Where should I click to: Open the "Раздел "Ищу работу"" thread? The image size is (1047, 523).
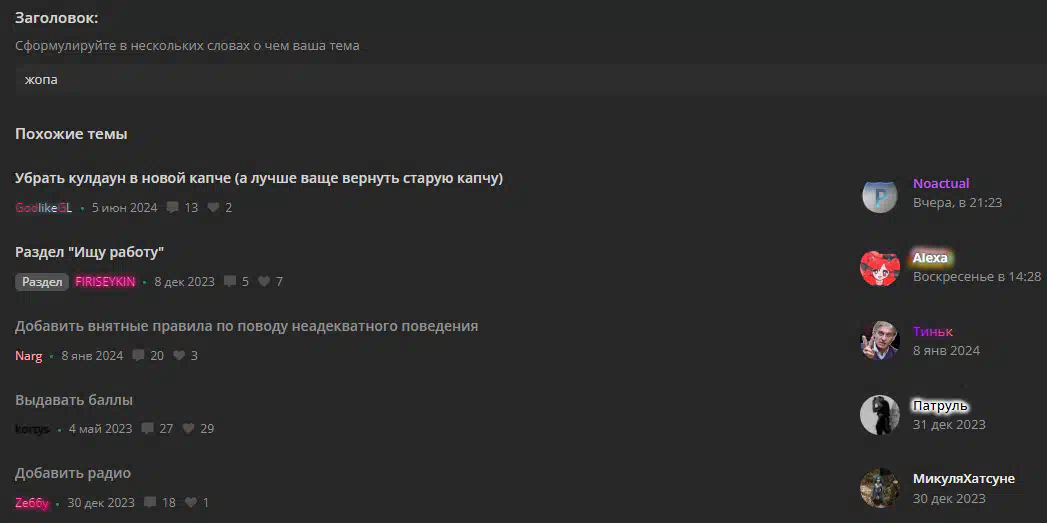point(89,252)
